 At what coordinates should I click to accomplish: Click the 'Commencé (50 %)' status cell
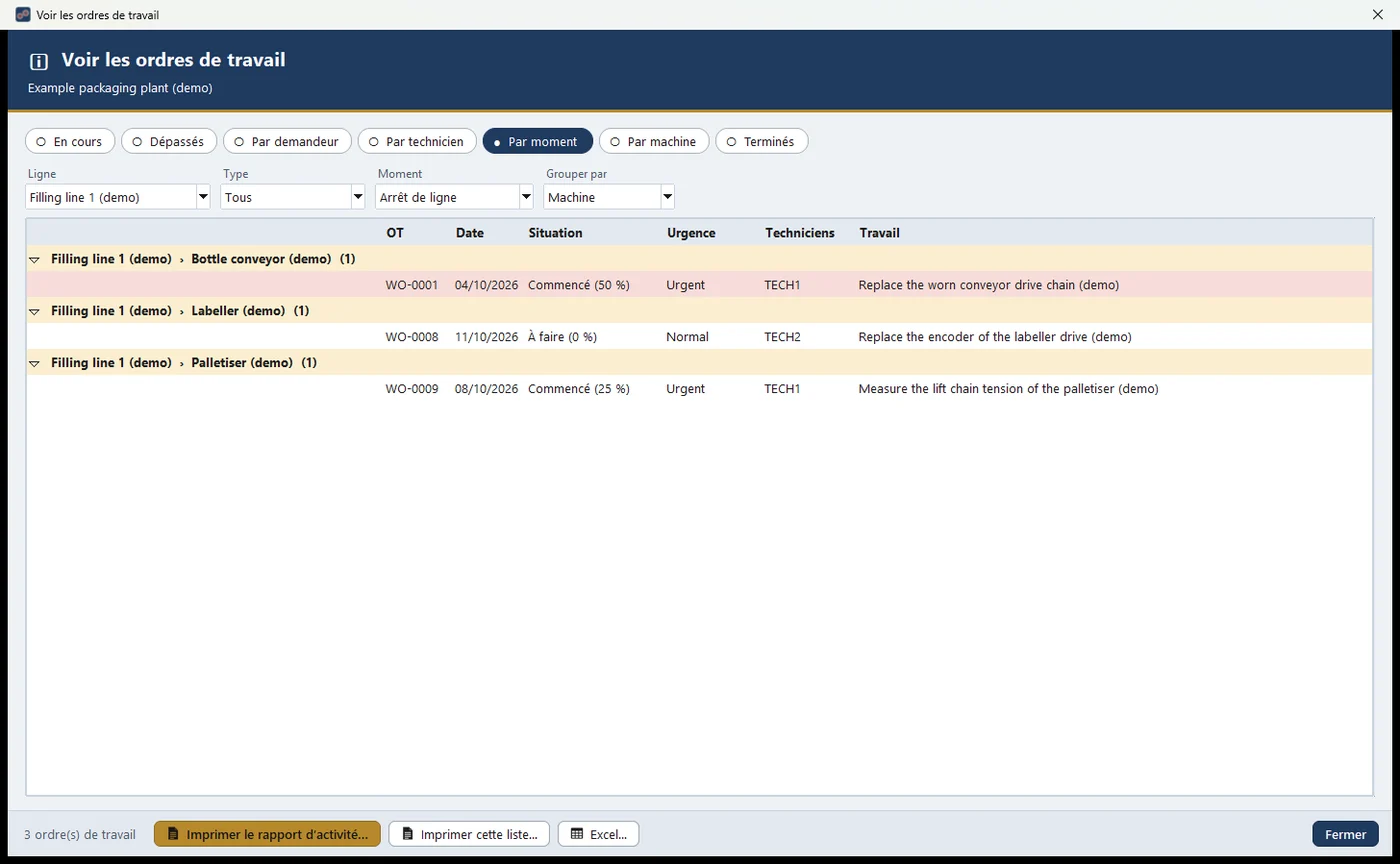pos(579,285)
